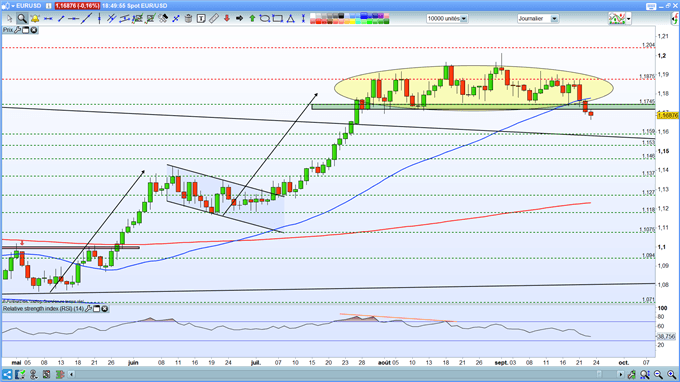Close the RSI indicator panel

coord(105,309)
